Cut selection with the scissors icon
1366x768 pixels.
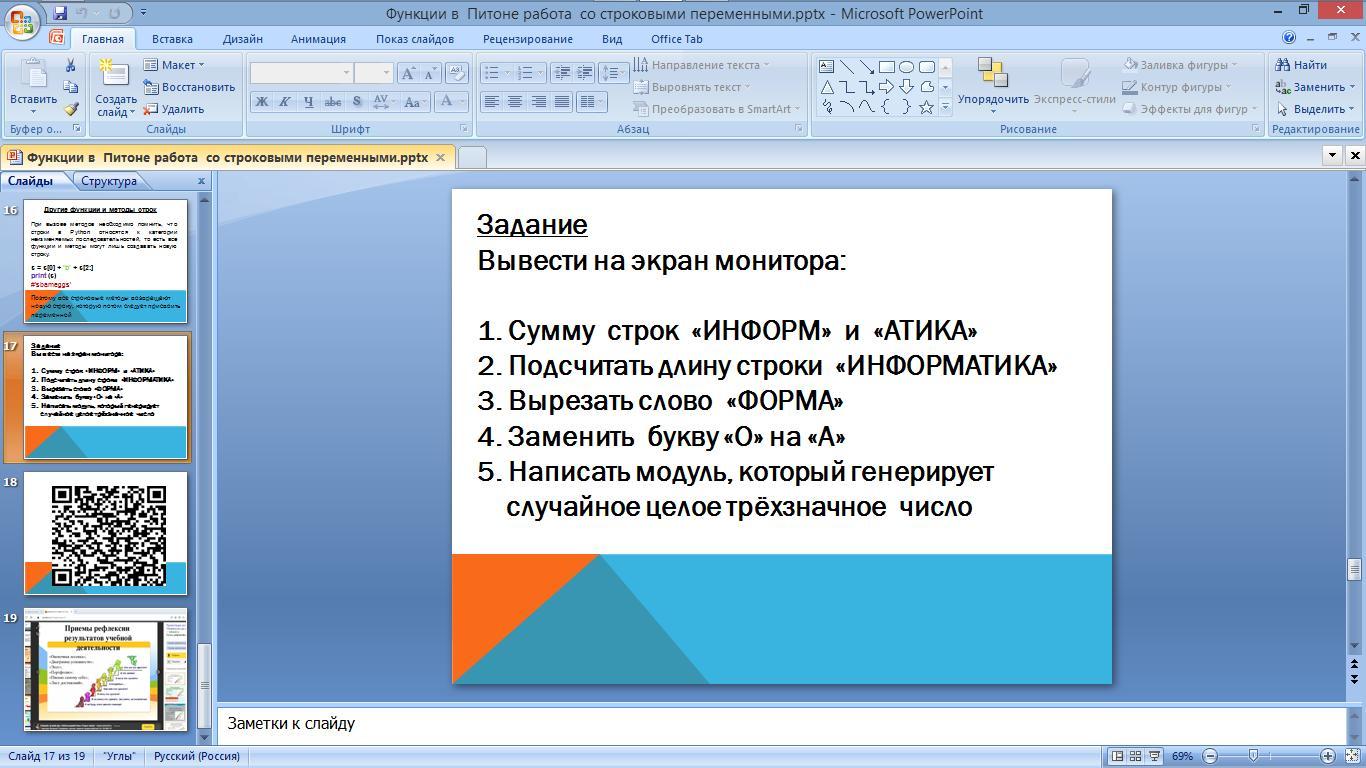point(71,65)
